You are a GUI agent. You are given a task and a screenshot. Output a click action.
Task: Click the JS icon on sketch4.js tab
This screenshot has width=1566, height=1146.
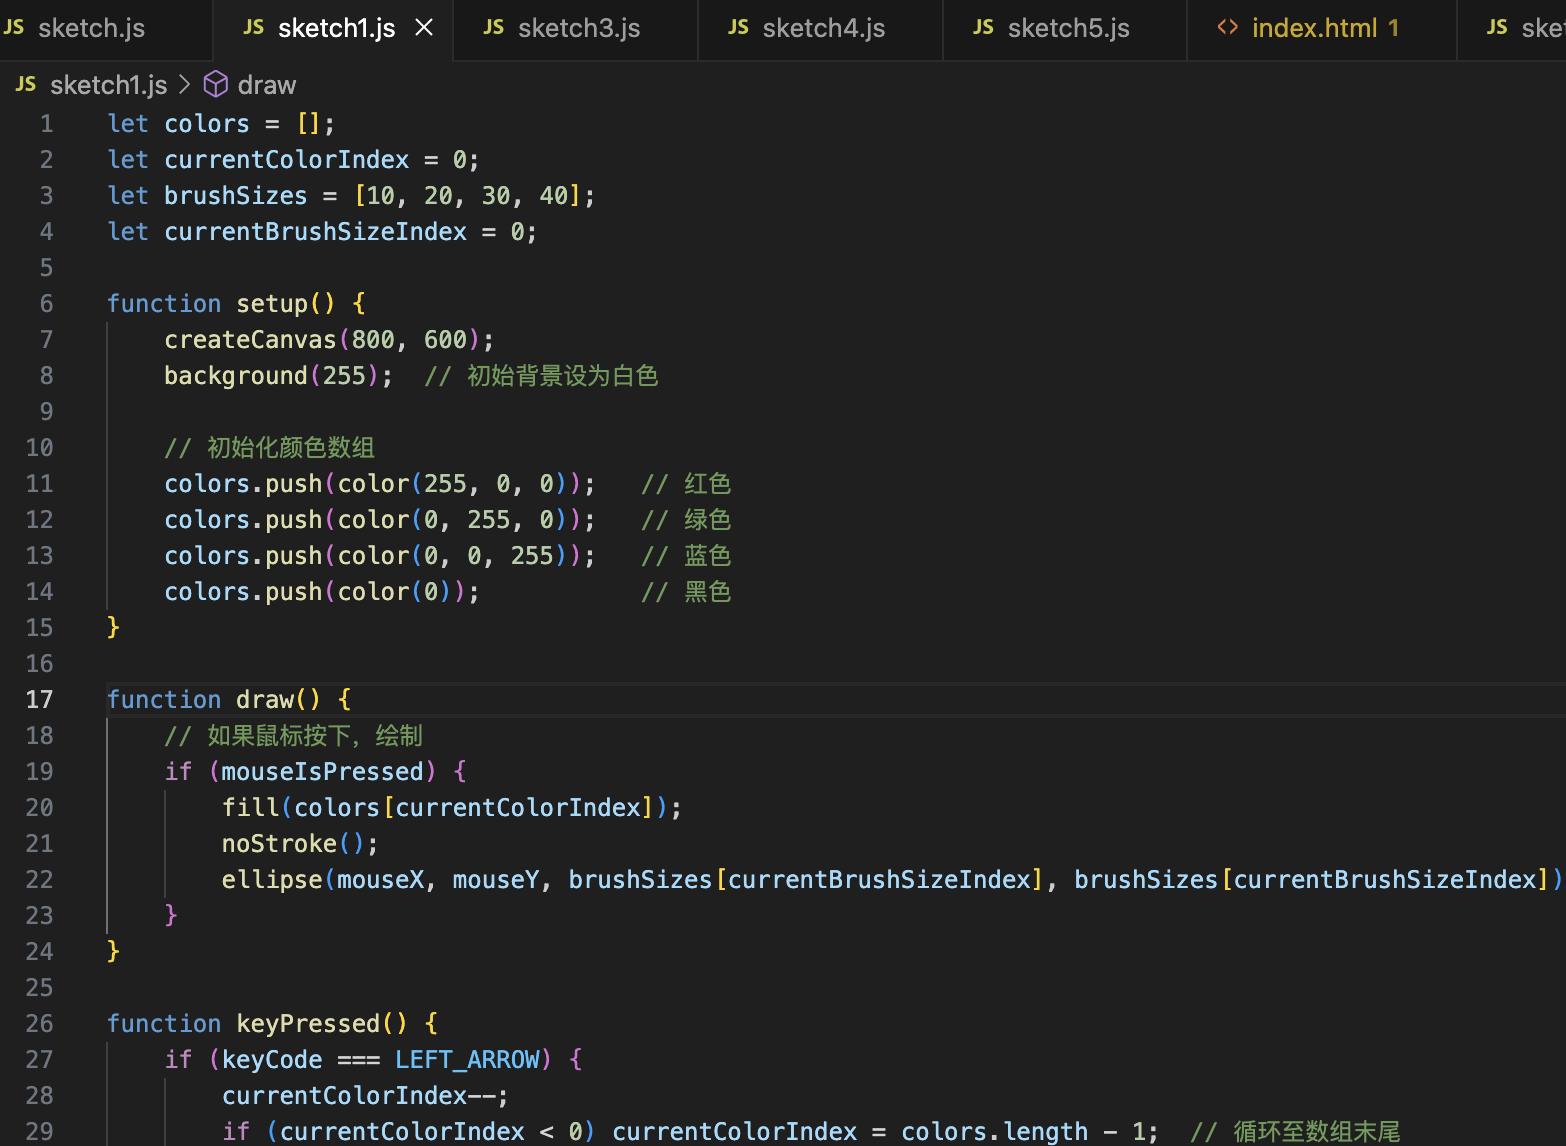pyautogui.click(x=738, y=28)
